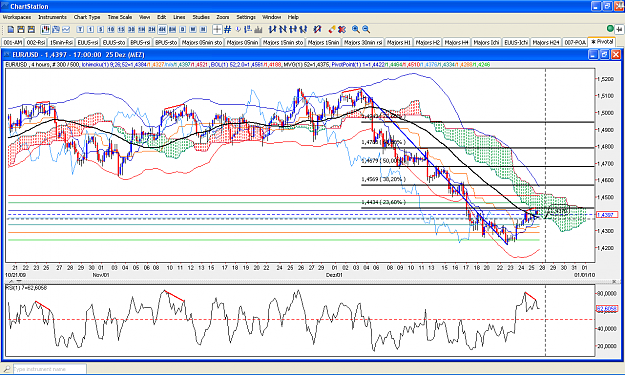Select the active Pivotal tab

point(602,42)
